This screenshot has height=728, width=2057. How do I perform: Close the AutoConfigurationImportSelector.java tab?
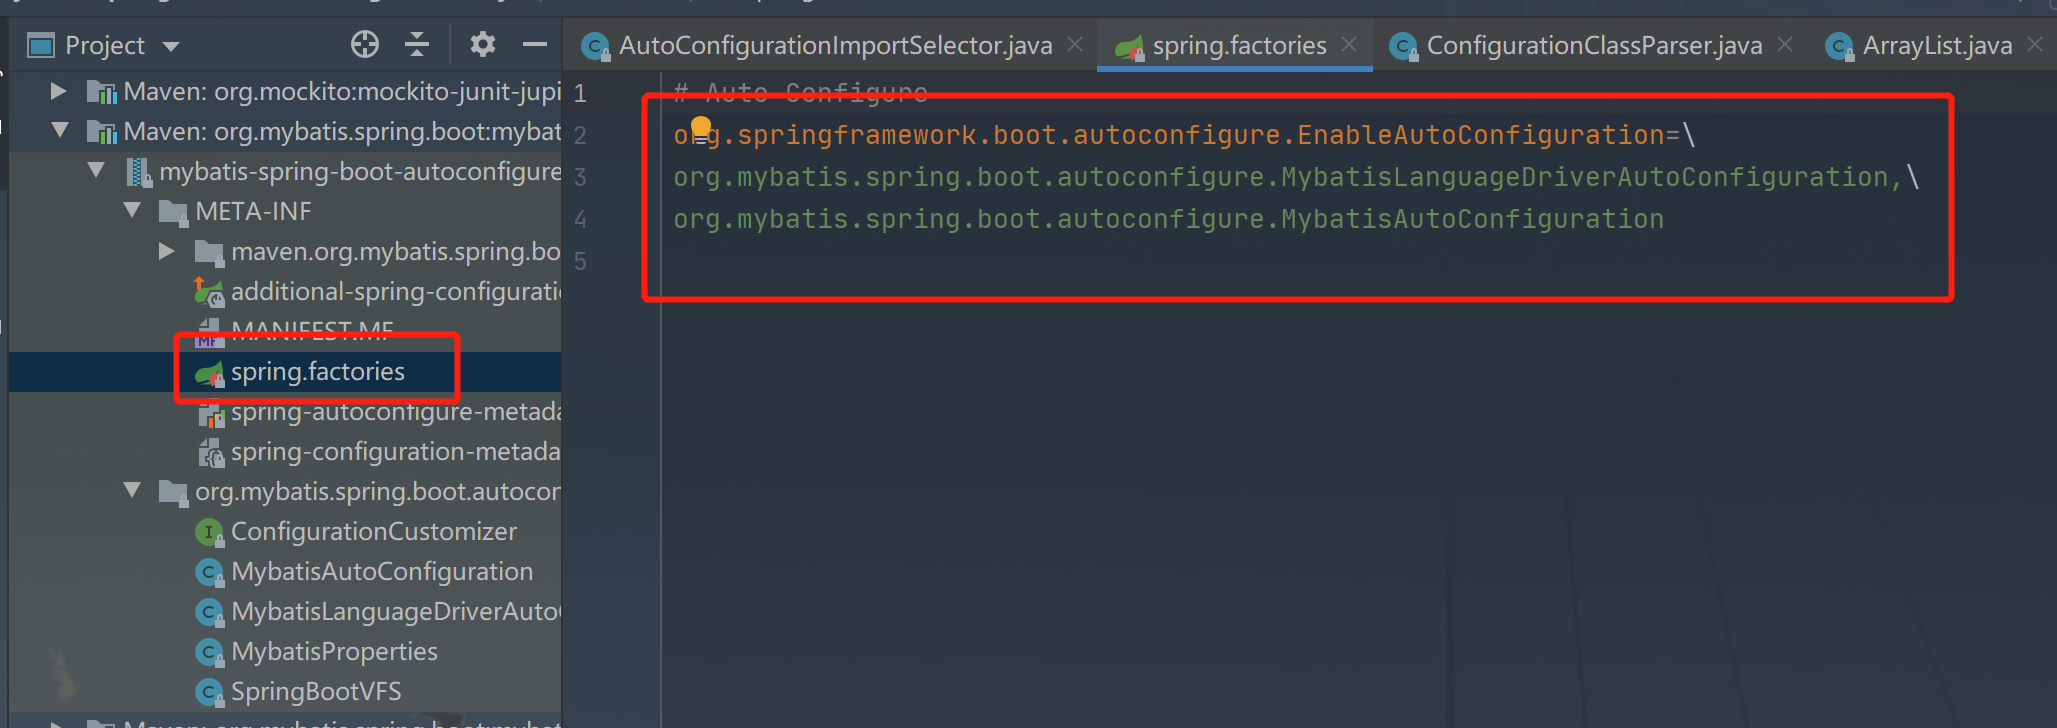pyautogui.click(x=1075, y=44)
